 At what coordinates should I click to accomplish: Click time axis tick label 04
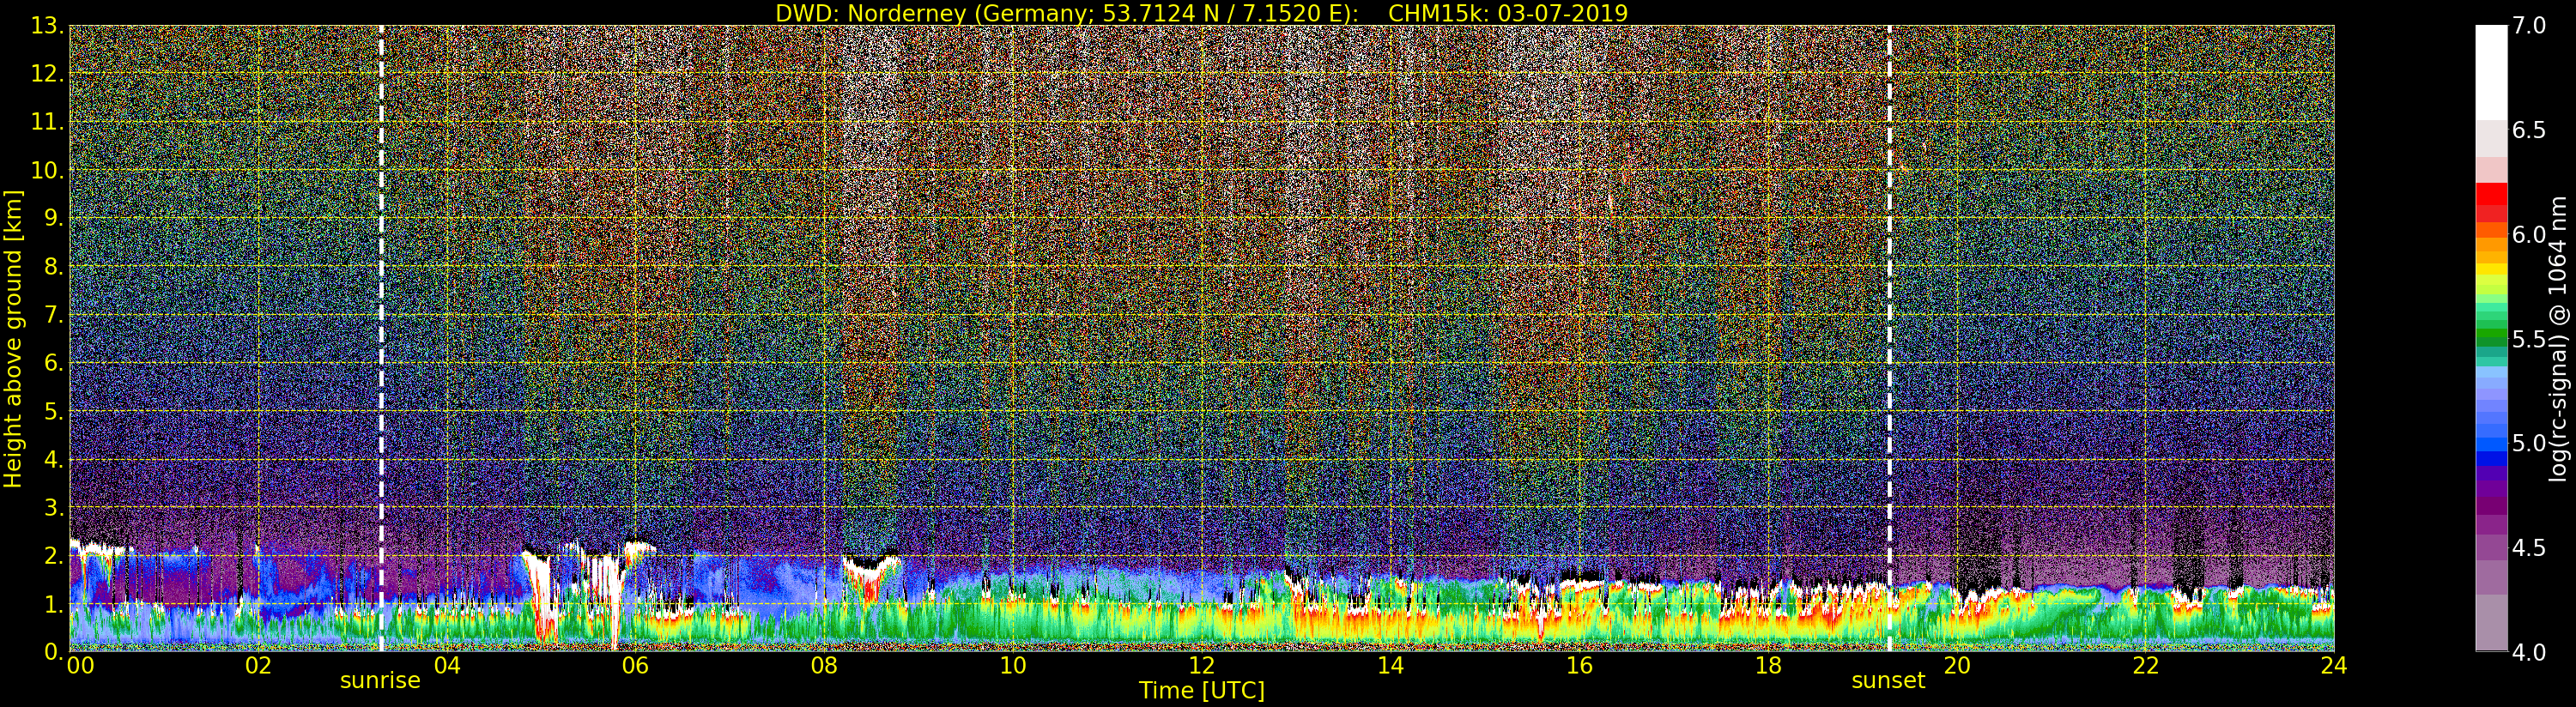click(447, 665)
